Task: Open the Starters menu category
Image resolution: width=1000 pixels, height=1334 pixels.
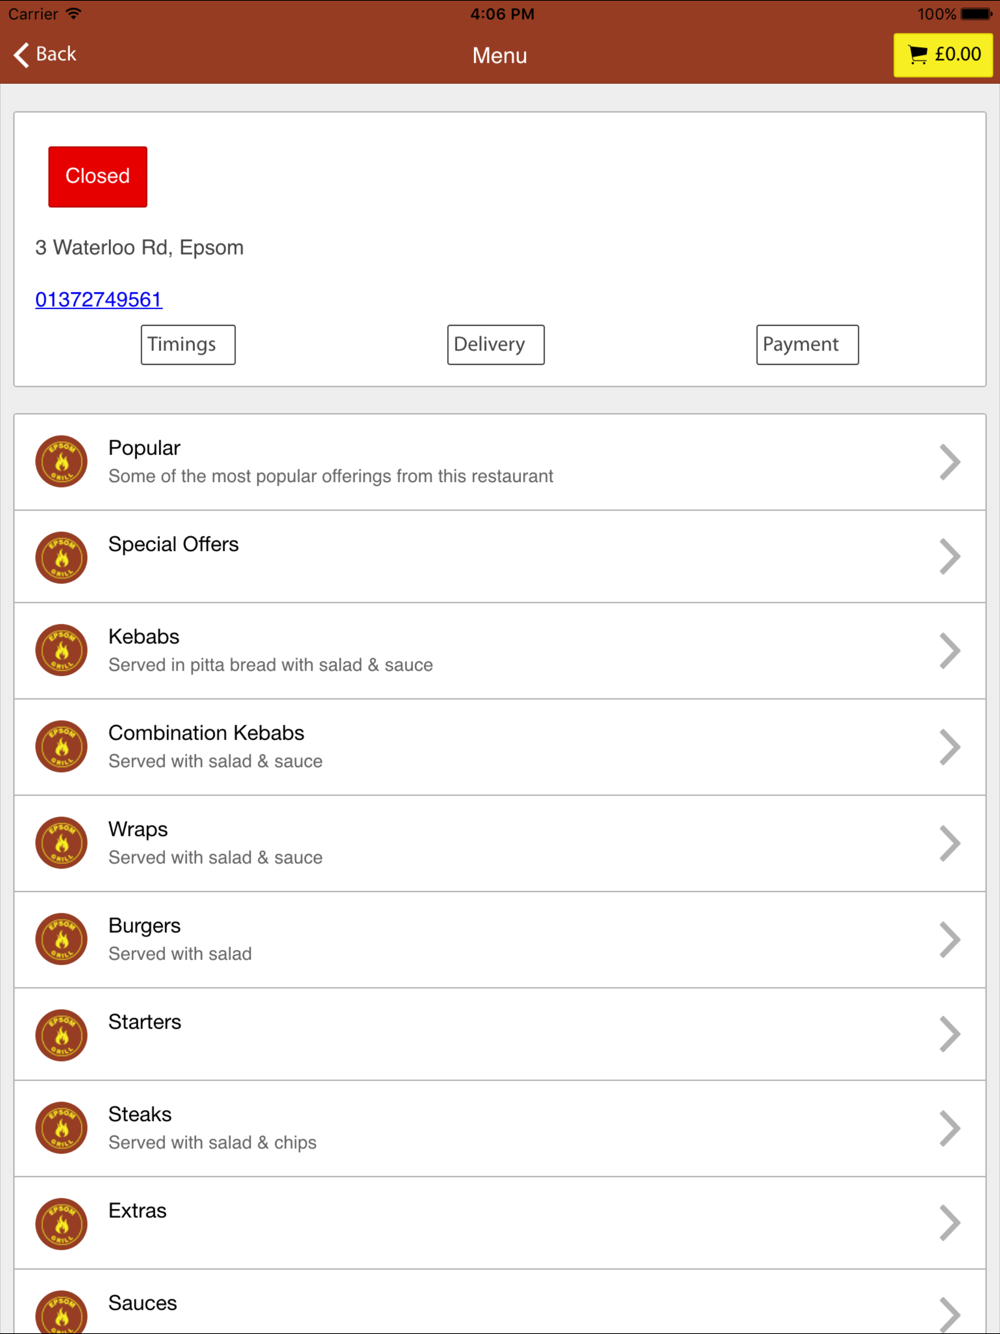Action: [500, 1035]
